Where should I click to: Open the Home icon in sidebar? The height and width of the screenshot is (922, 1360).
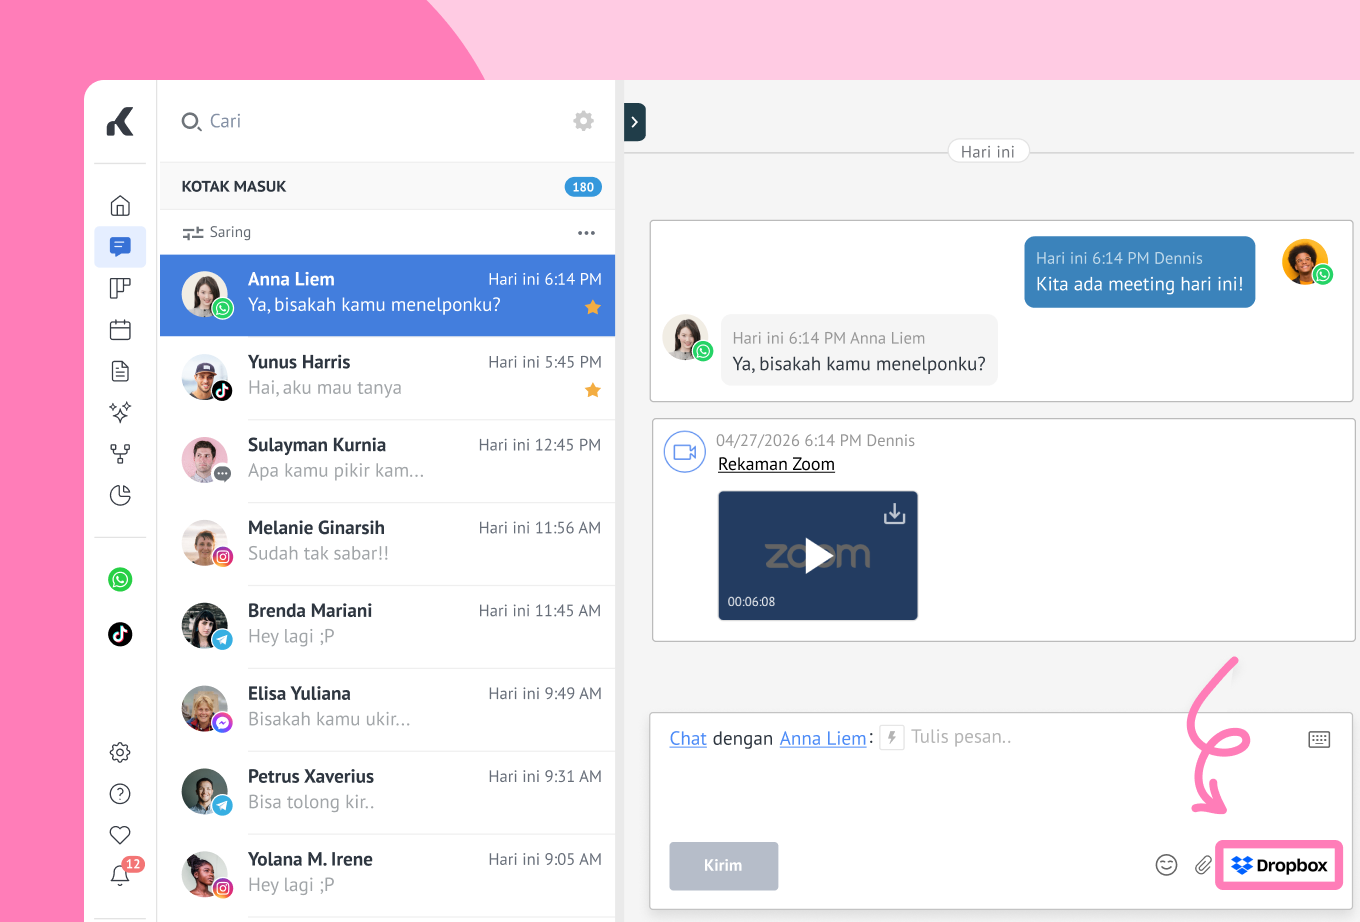(120, 206)
